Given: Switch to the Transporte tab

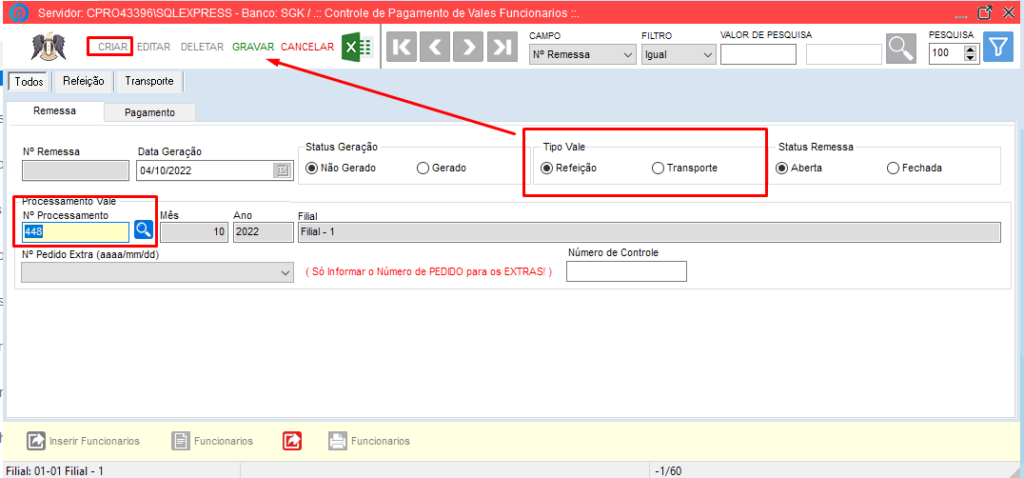Looking at the screenshot, I should point(149,82).
